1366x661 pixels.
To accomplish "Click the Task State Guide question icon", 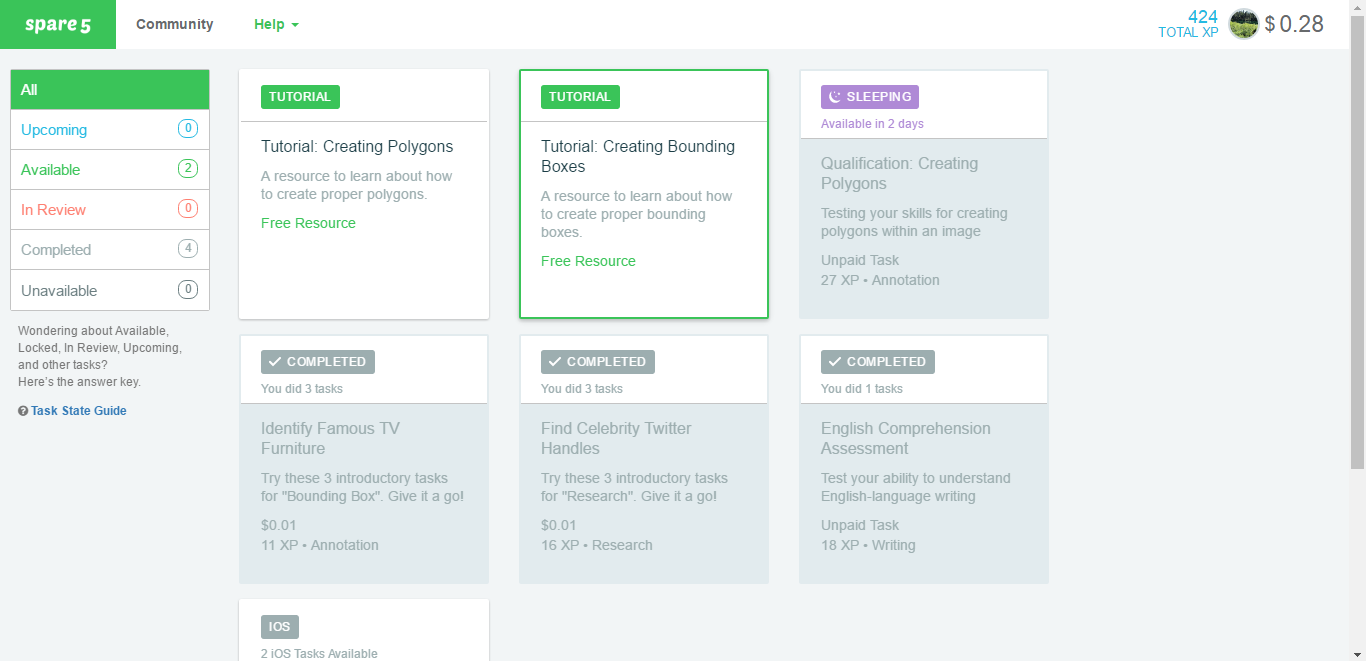I will [23, 411].
